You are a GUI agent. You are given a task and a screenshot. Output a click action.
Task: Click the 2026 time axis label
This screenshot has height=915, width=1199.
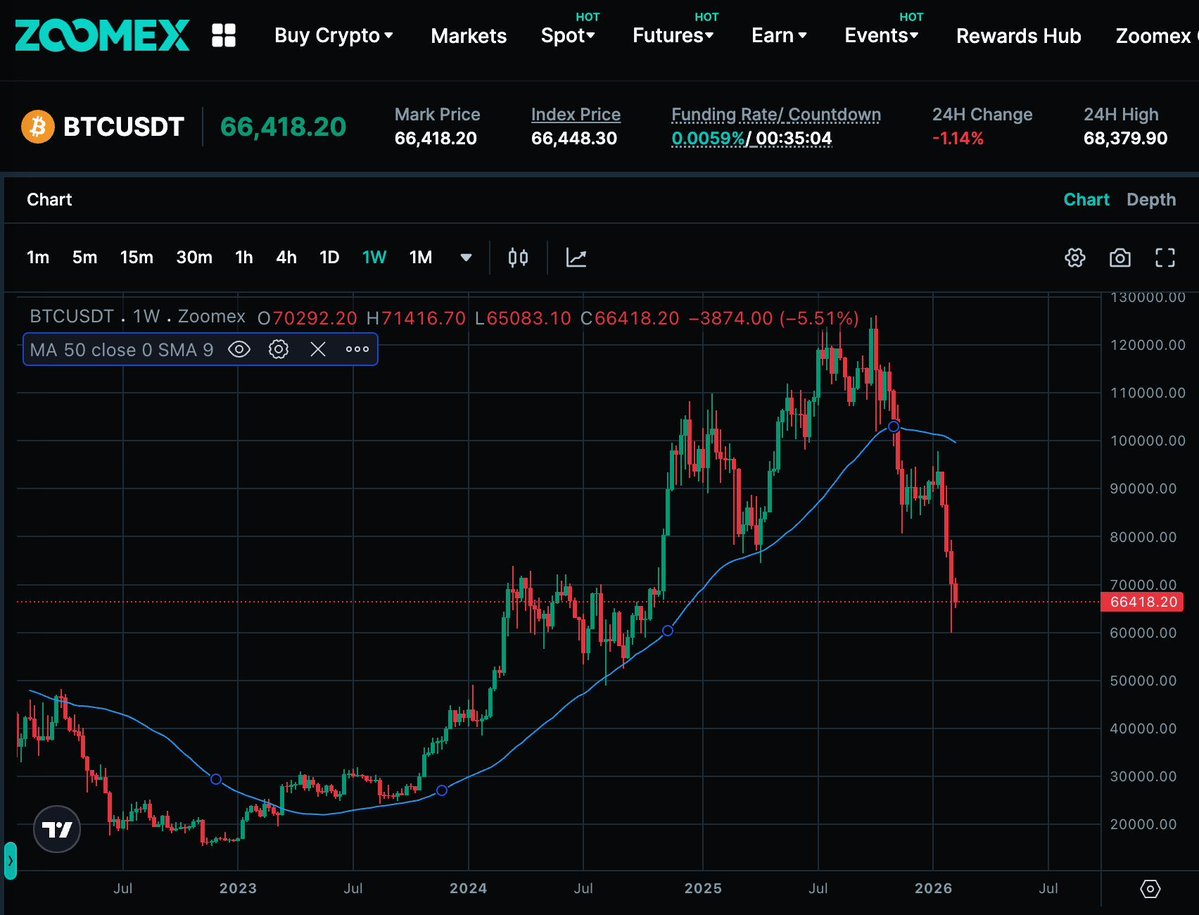(x=934, y=888)
